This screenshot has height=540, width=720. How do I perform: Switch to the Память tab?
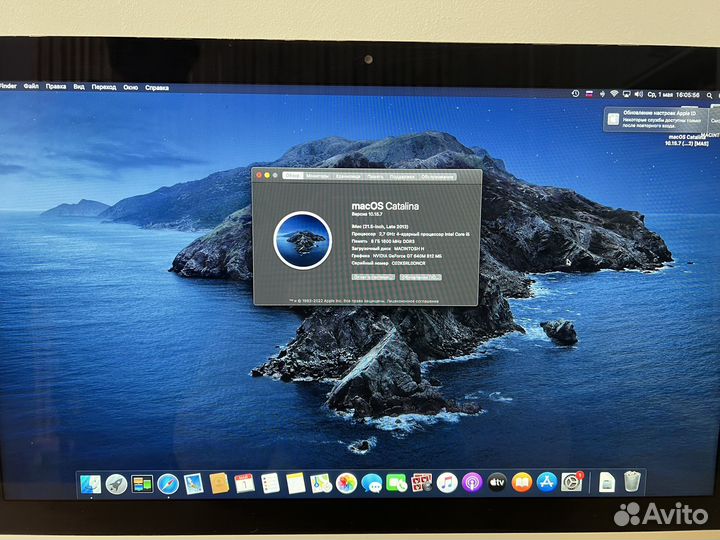[x=375, y=176]
